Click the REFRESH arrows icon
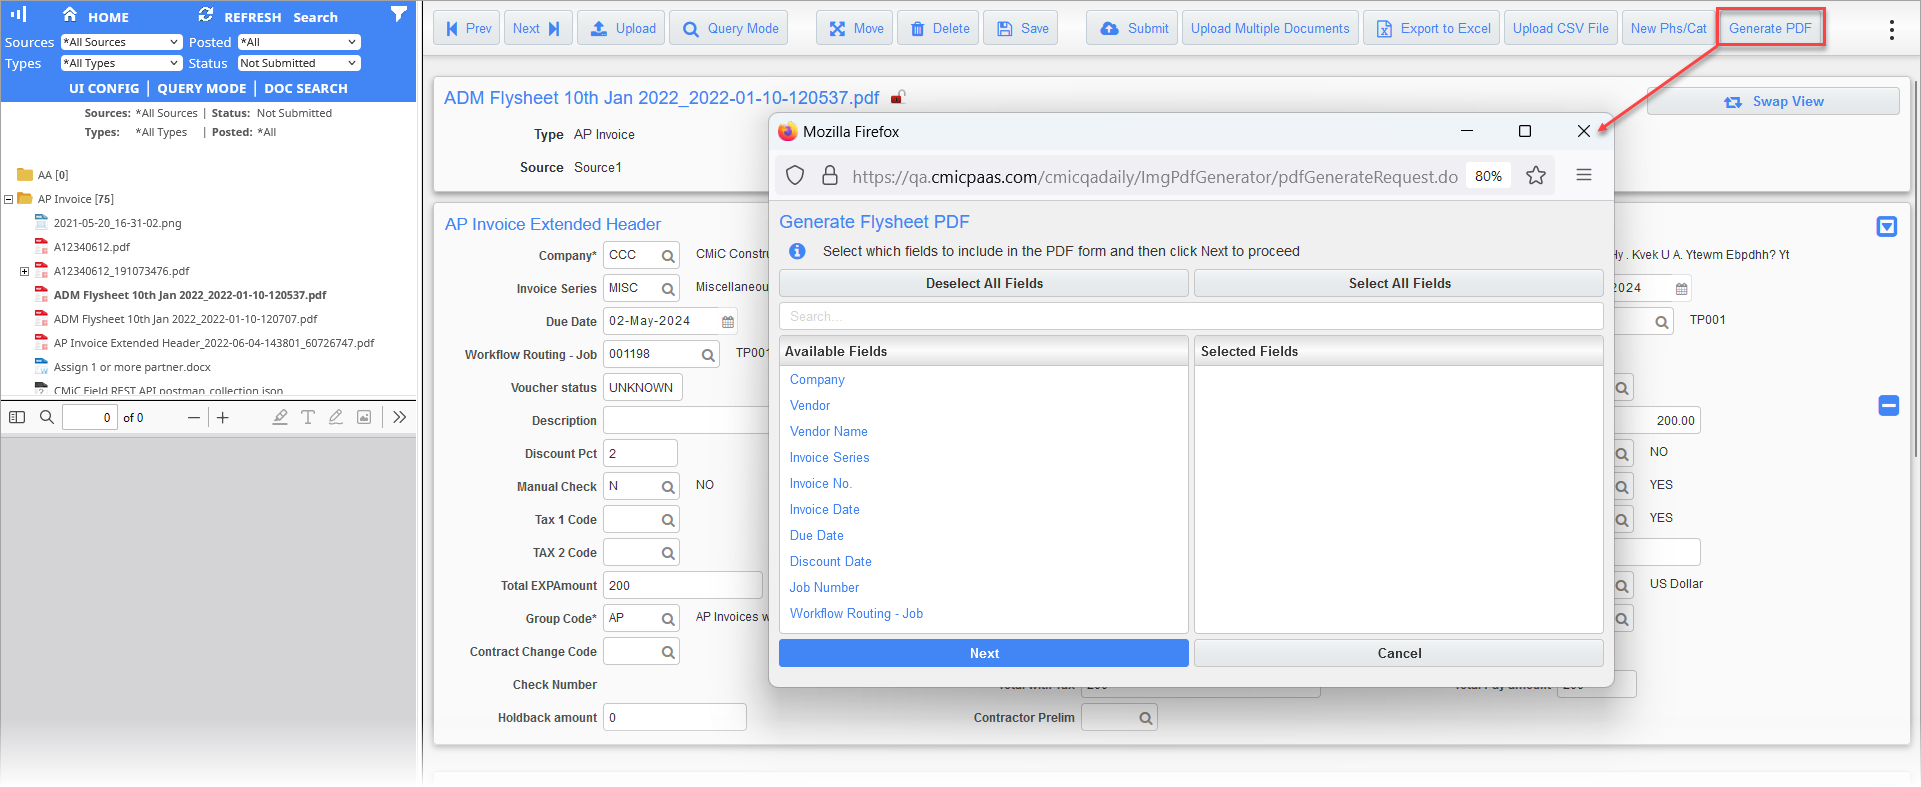 point(206,14)
